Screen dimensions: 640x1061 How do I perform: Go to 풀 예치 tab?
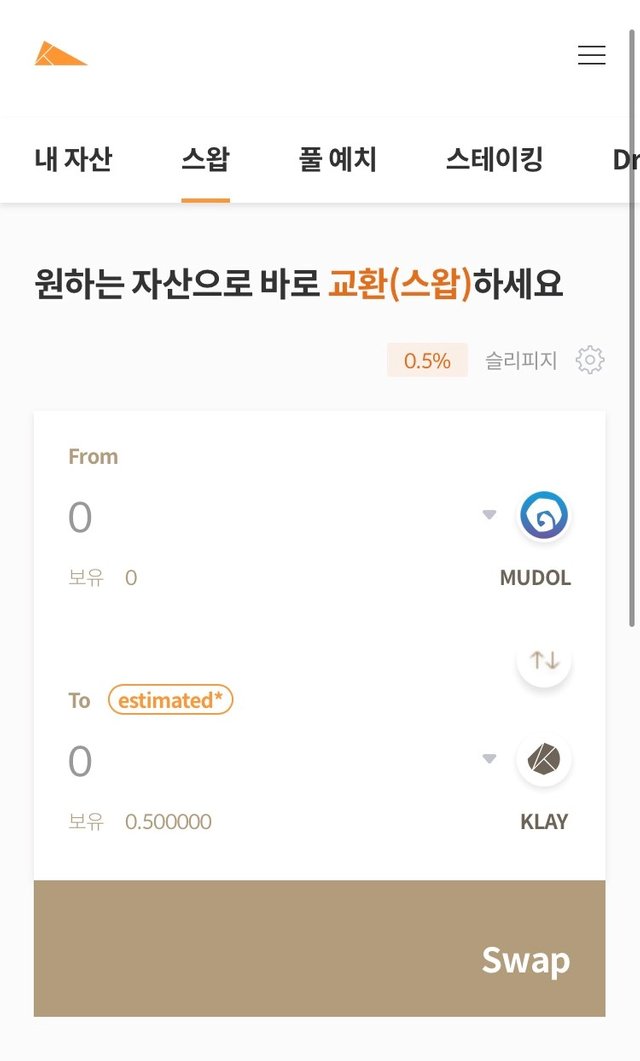(337, 159)
